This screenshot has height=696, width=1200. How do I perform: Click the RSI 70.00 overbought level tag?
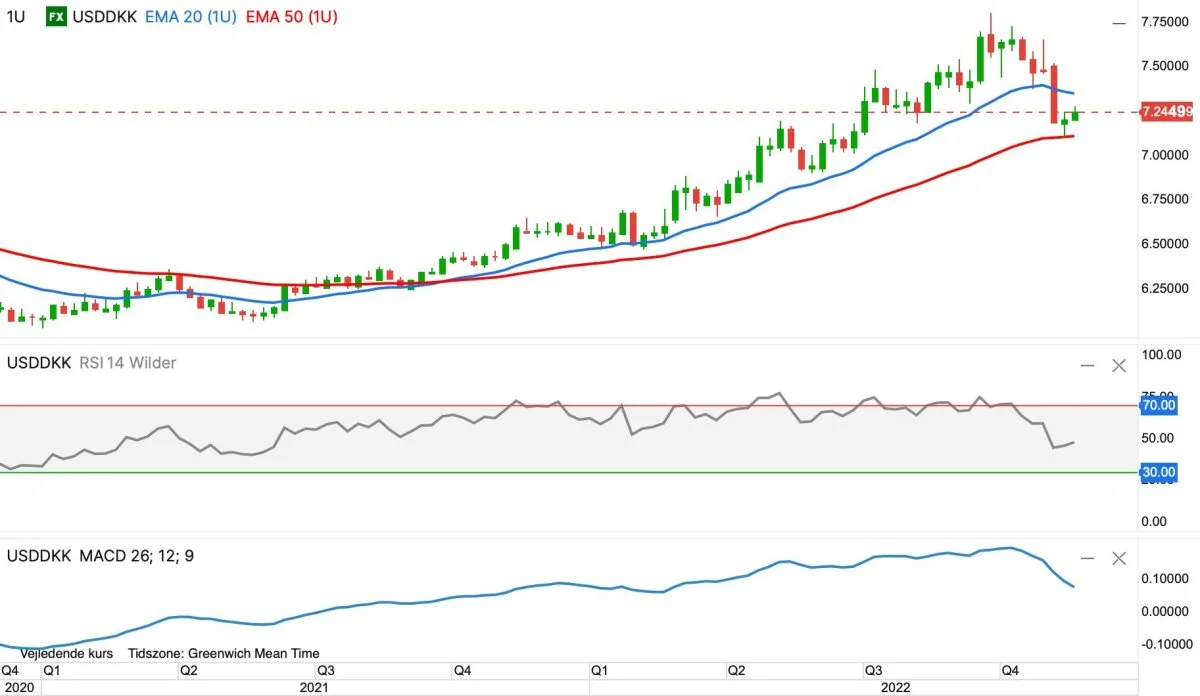click(1157, 406)
